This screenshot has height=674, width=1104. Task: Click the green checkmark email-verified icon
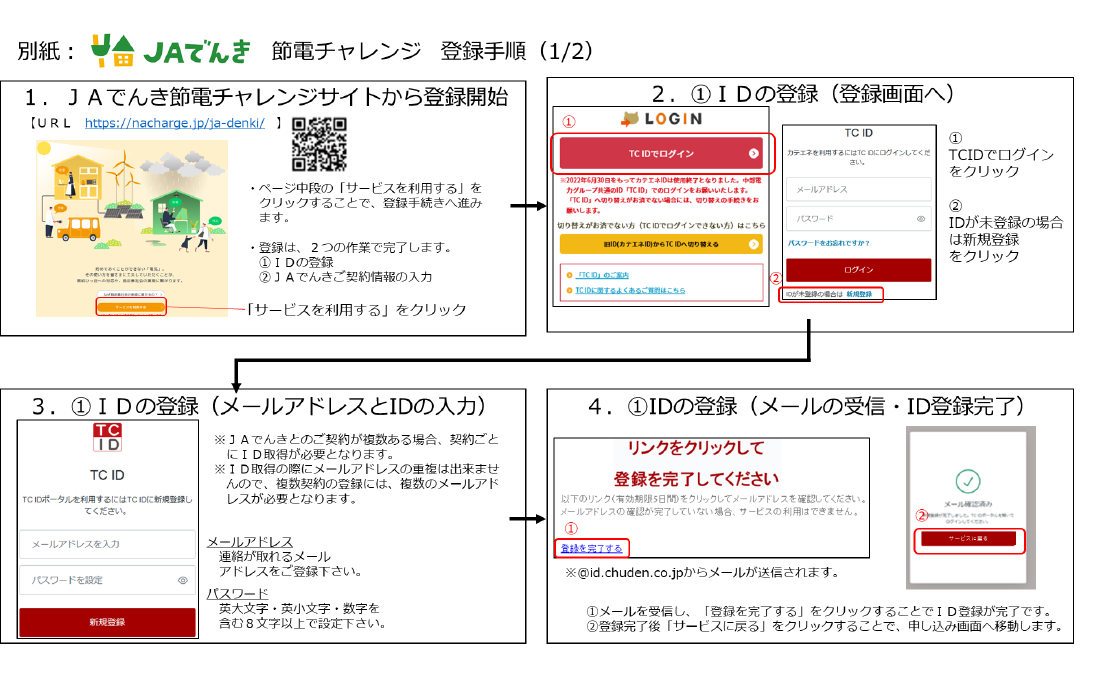pos(967,480)
